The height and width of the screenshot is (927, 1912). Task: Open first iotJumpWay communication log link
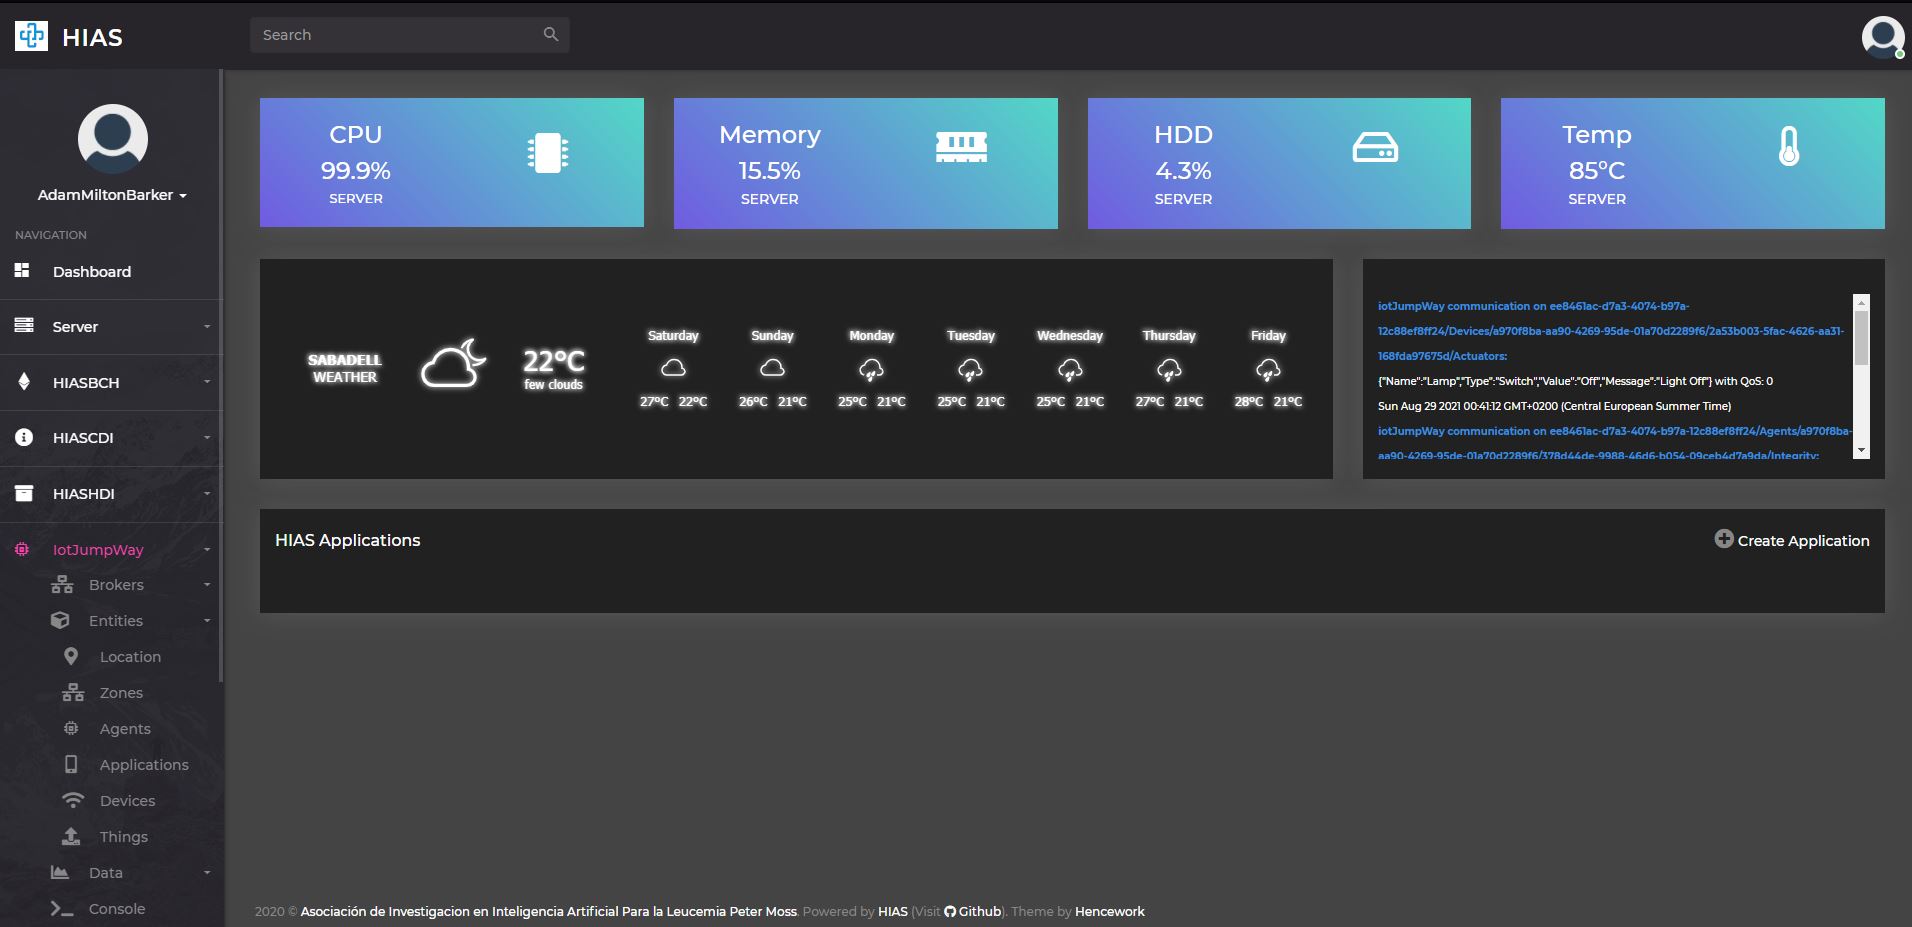tap(1610, 331)
